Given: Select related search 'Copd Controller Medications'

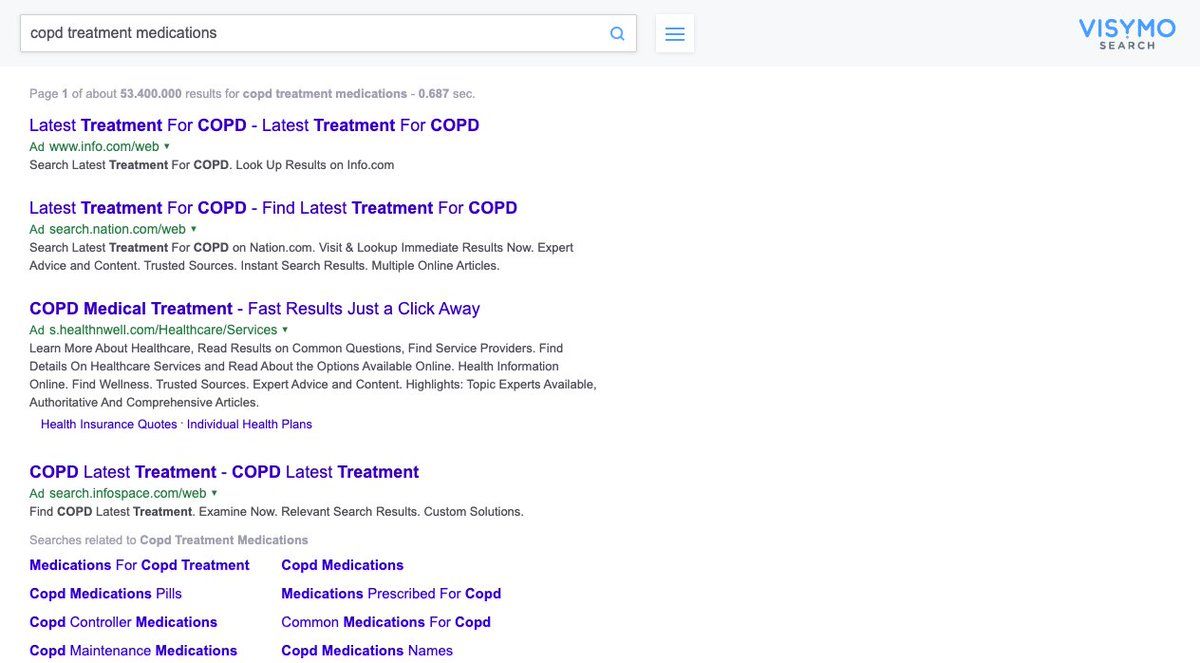Looking at the screenshot, I should (123, 622).
